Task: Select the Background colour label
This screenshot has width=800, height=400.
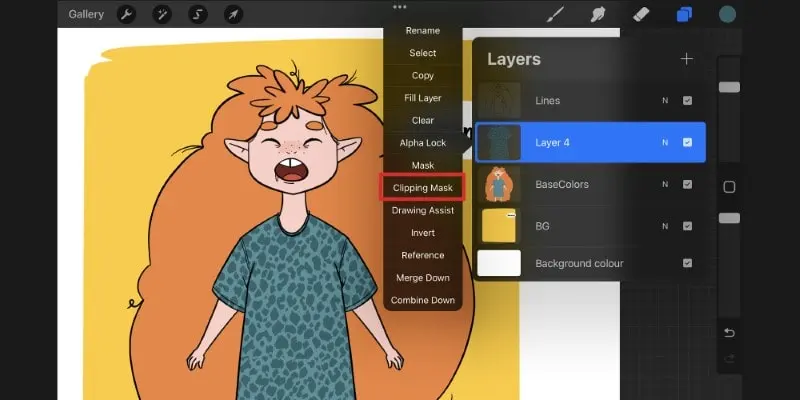Action: (x=579, y=263)
